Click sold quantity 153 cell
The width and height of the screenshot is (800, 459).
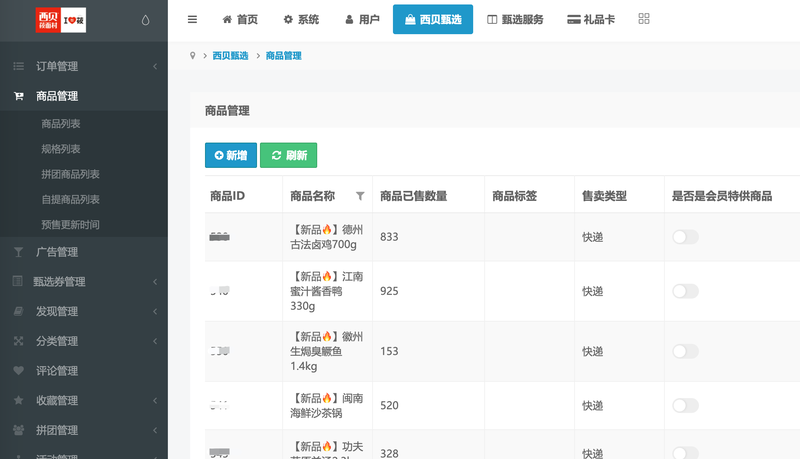[x=389, y=351]
